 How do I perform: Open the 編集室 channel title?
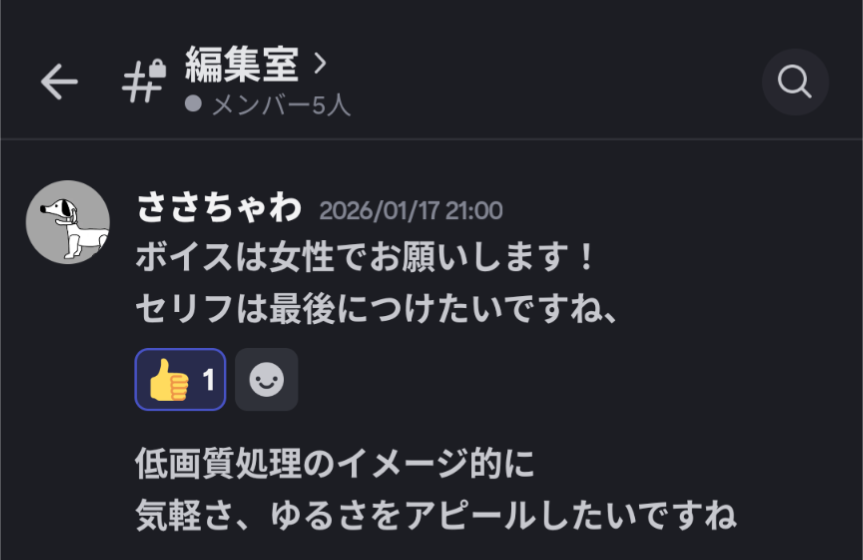(x=242, y=64)
